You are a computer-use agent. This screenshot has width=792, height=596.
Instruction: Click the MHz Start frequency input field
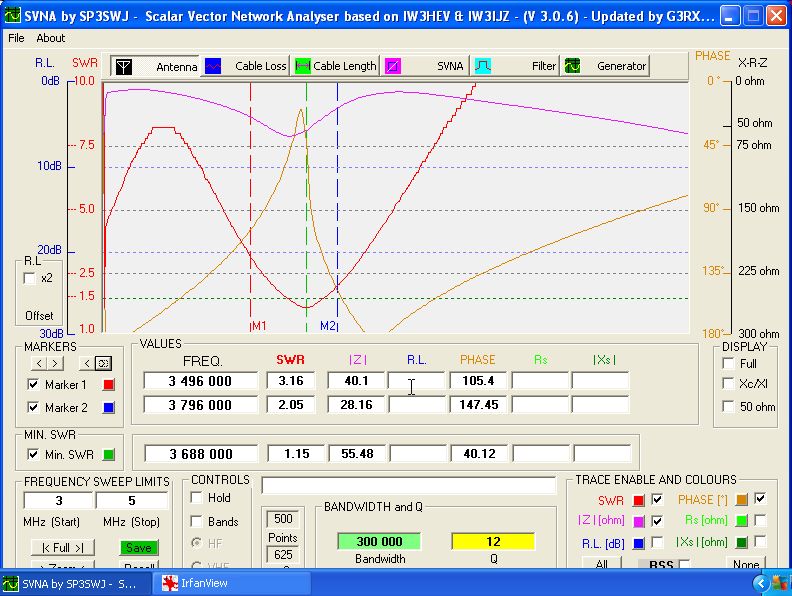coord(58,500)
